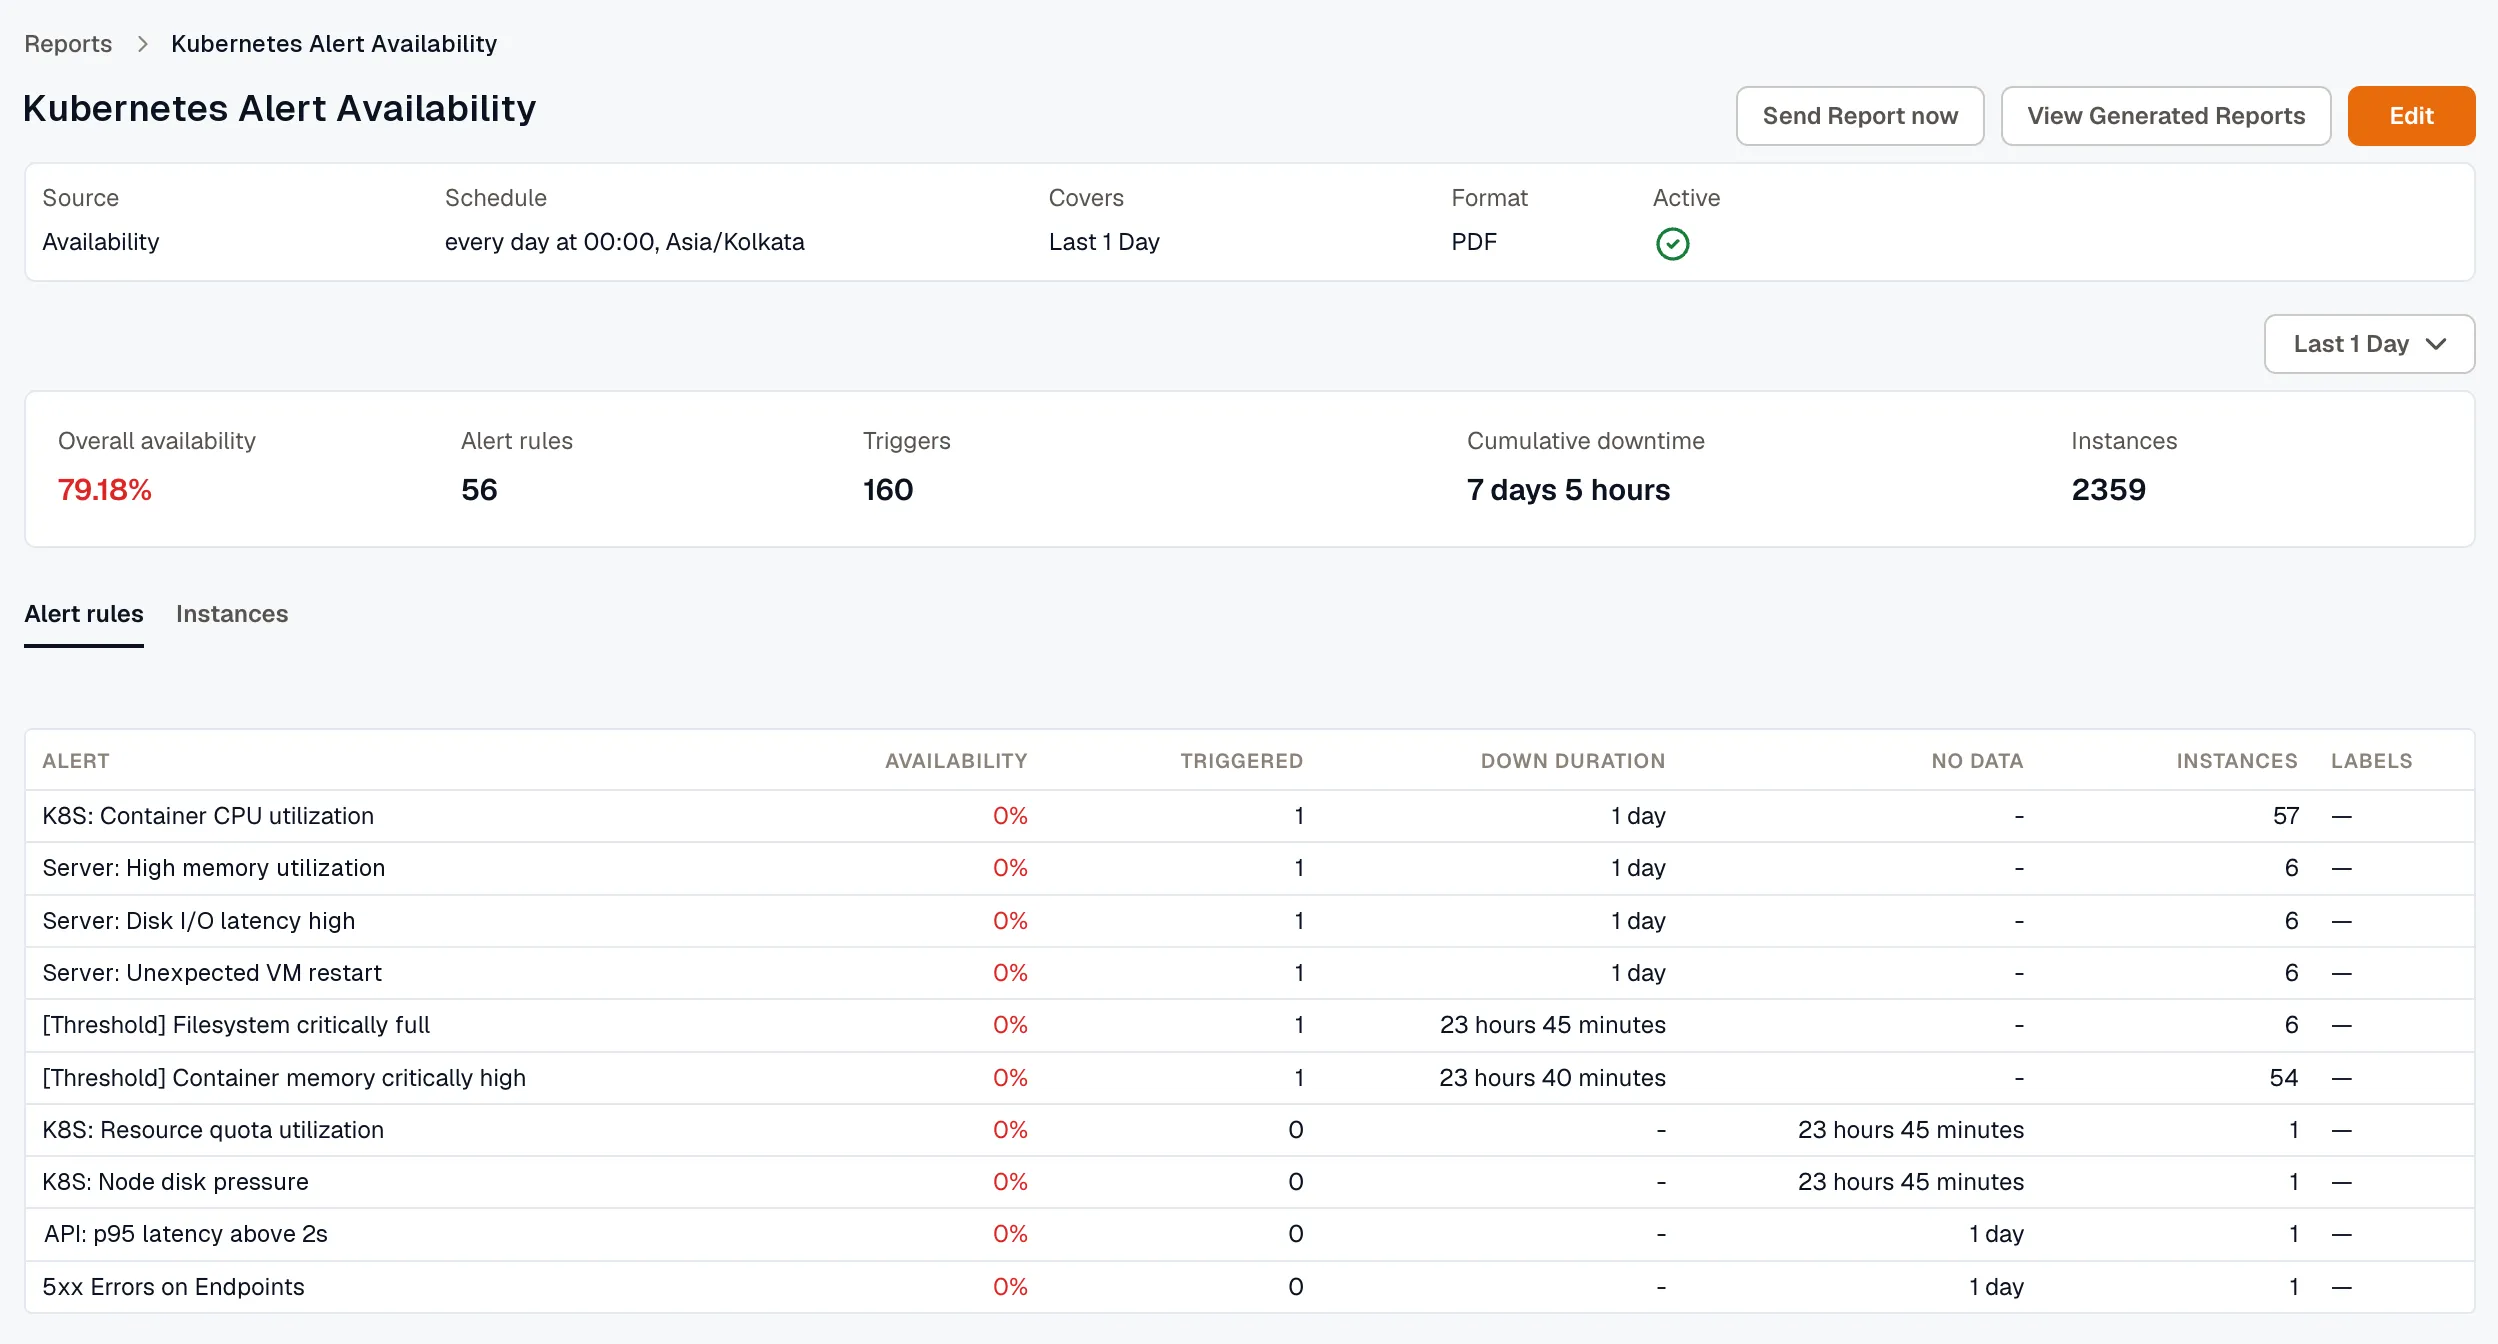Viewport: 2498px width, 1344px height.
Task: Click the 56 alert rules value
Action: [479, 490]
